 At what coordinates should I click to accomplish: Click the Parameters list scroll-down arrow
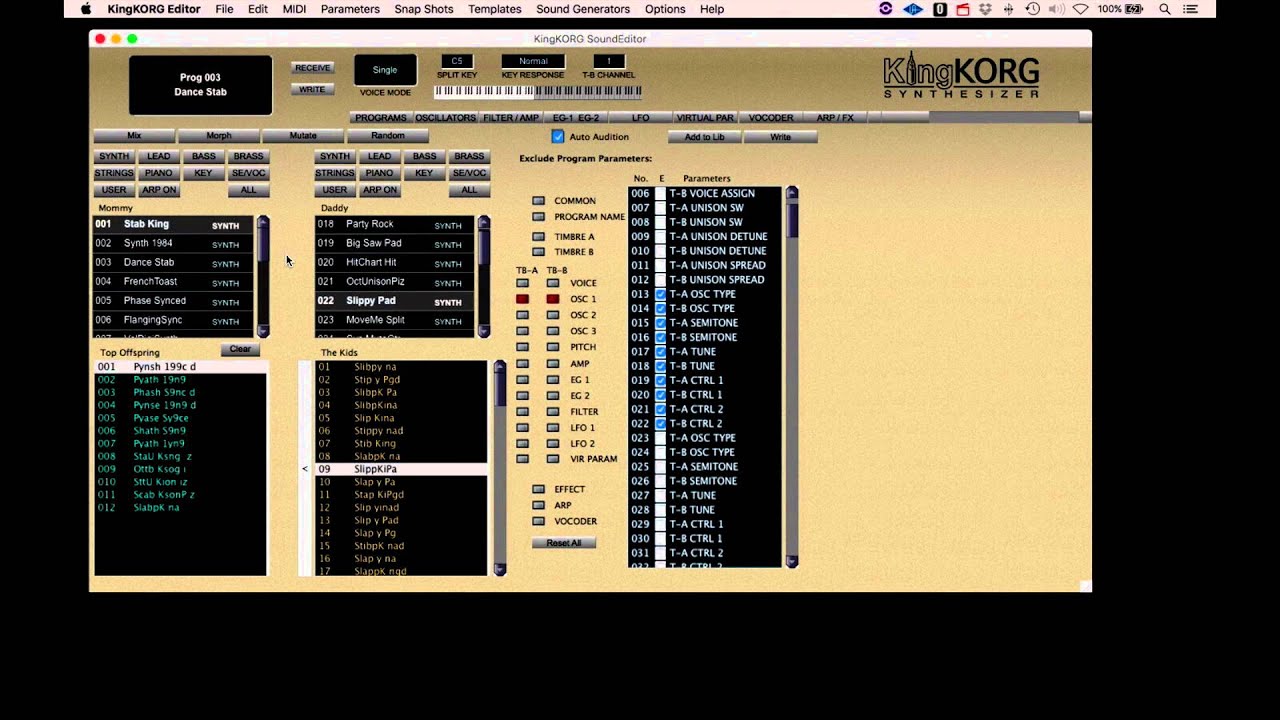792,562
